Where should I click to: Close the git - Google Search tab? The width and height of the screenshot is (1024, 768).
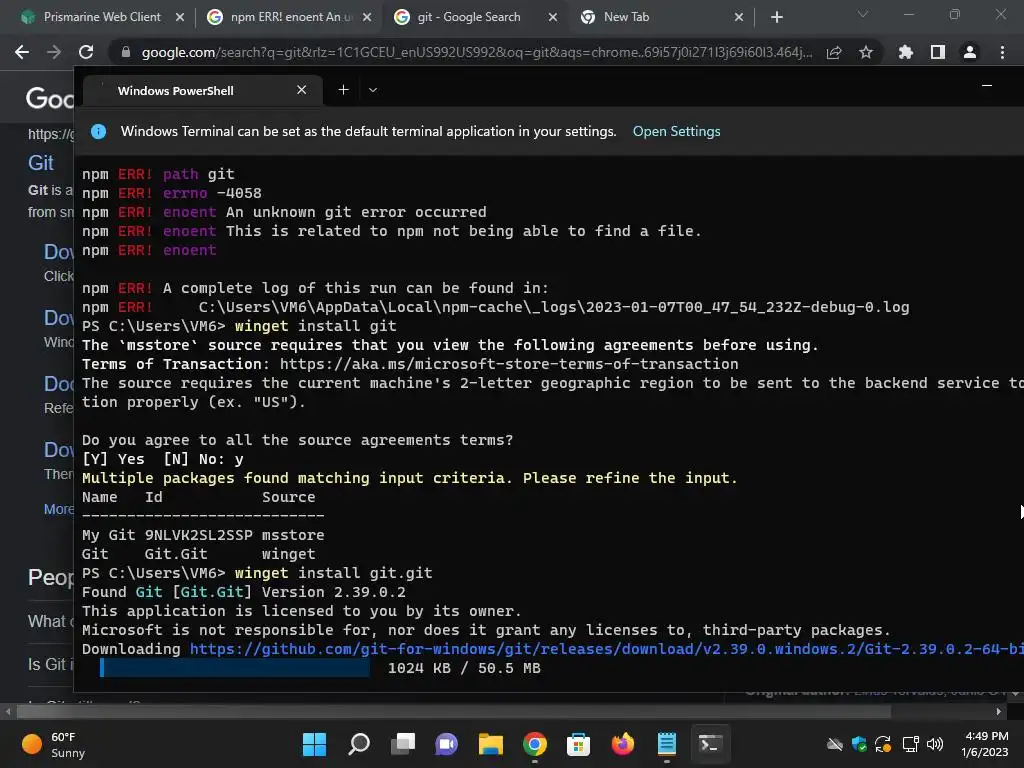553,17
